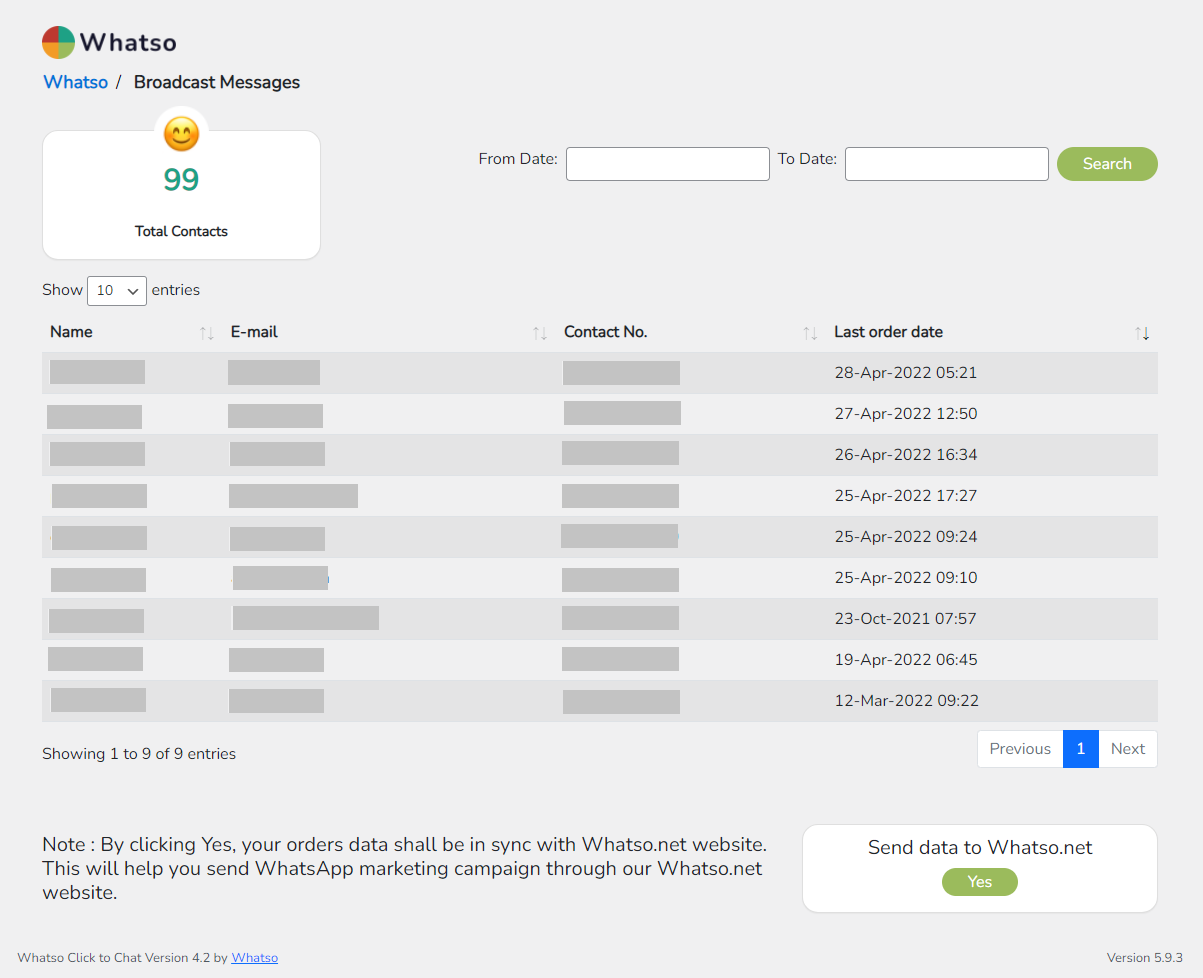1203x978 pixels.
Task: Select the date 28-Apr-2022 05:21
Action: pos(906,373)
